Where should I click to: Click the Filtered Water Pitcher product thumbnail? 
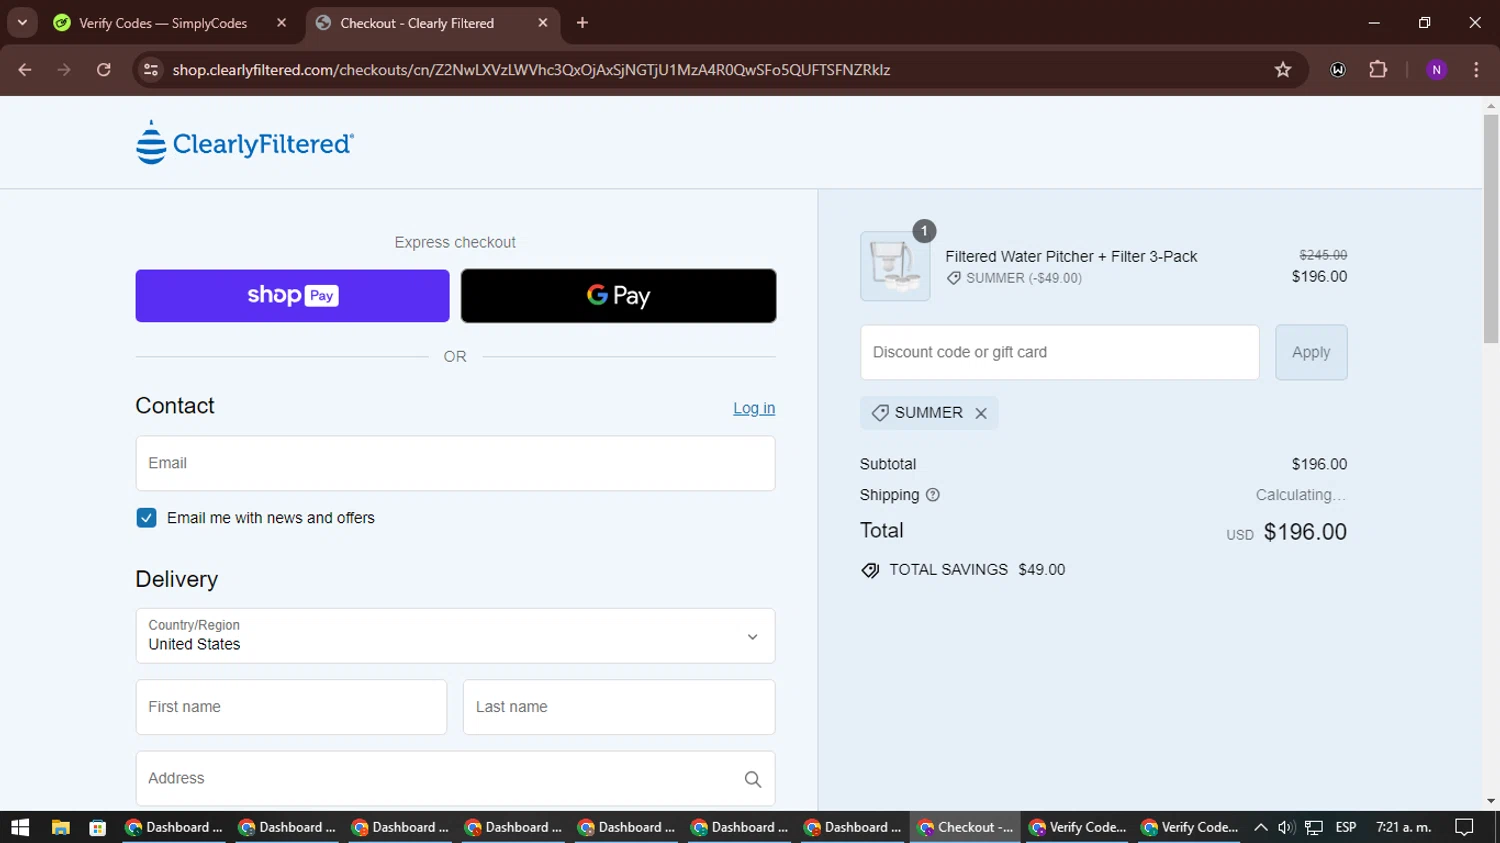[x=895, y=266]
